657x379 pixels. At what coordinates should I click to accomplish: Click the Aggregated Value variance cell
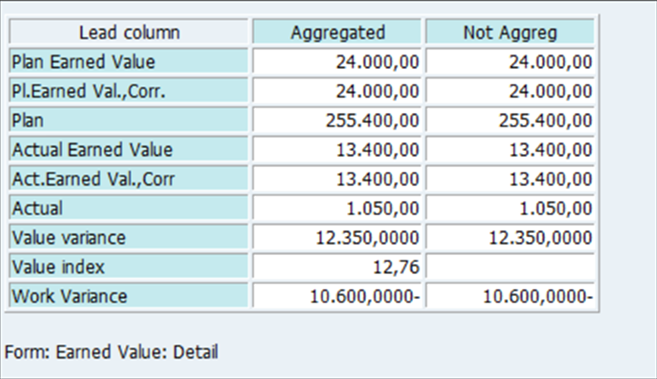337,237
